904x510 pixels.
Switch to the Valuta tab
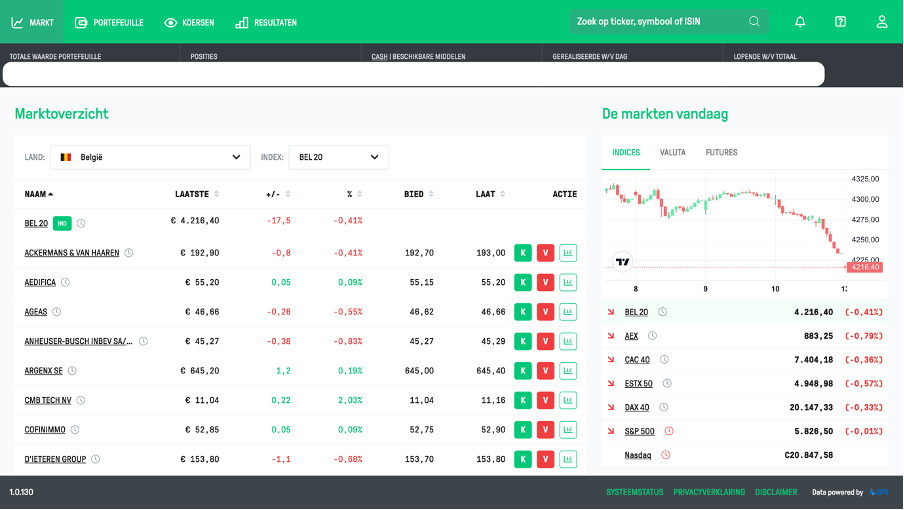[673, 153]
